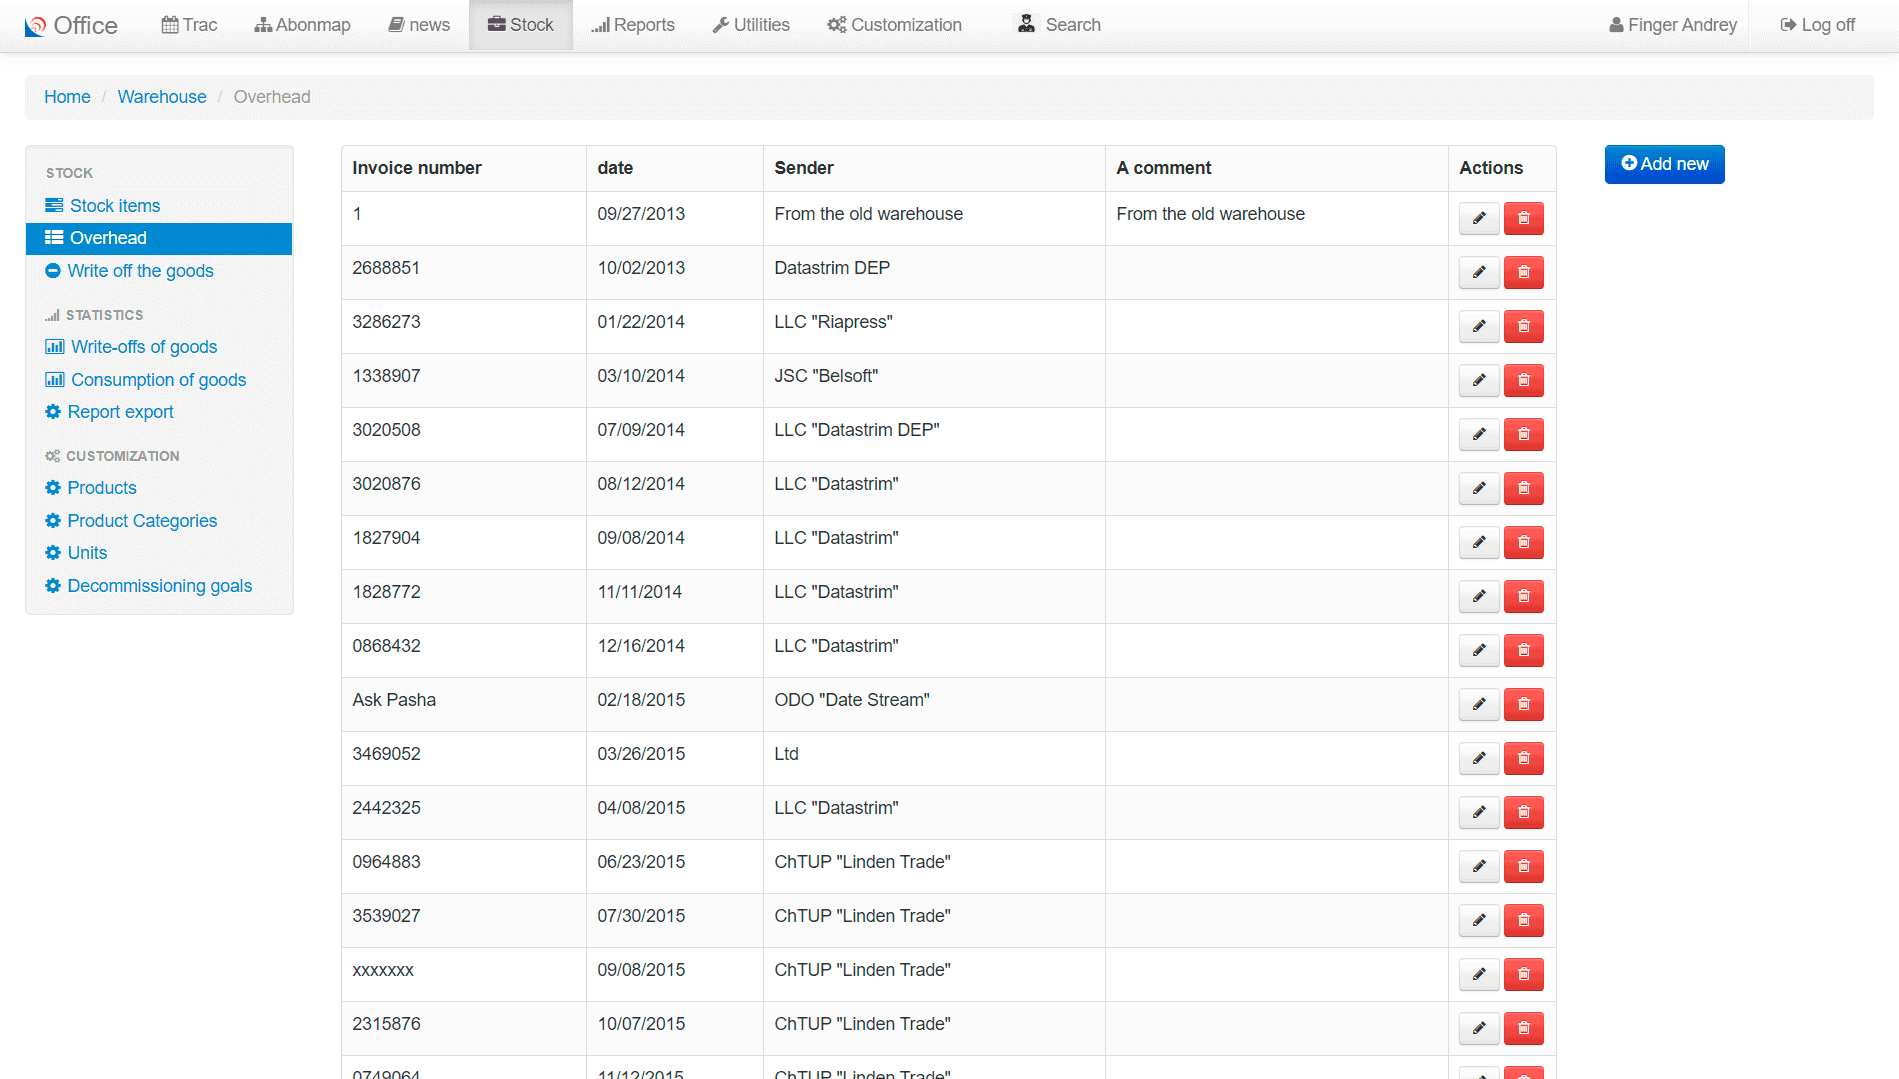The height and width of the screenshot is (1079, 1899).
Task: Edit the xxxxxxx invoice row
Action: tap(1479, 974)
